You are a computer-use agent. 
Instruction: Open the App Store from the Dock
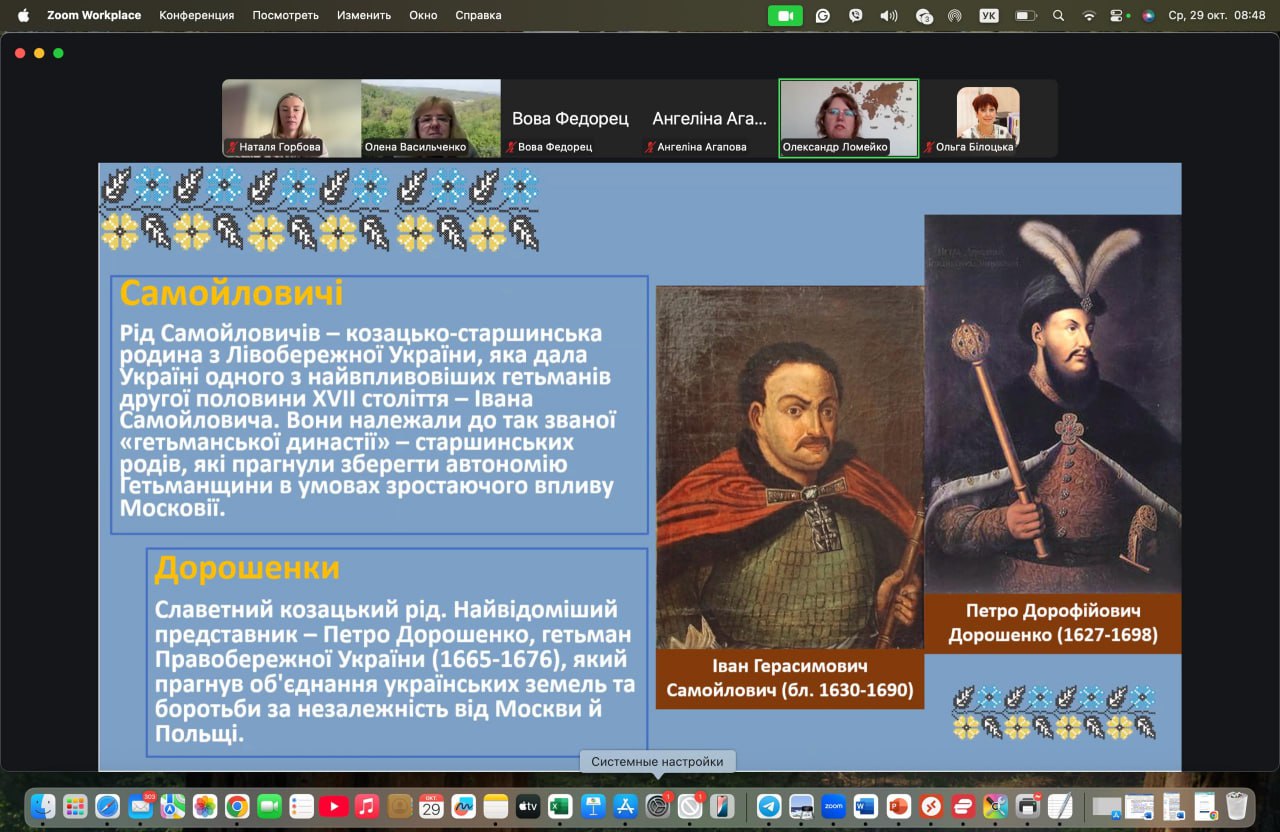(x=625, y=806)
